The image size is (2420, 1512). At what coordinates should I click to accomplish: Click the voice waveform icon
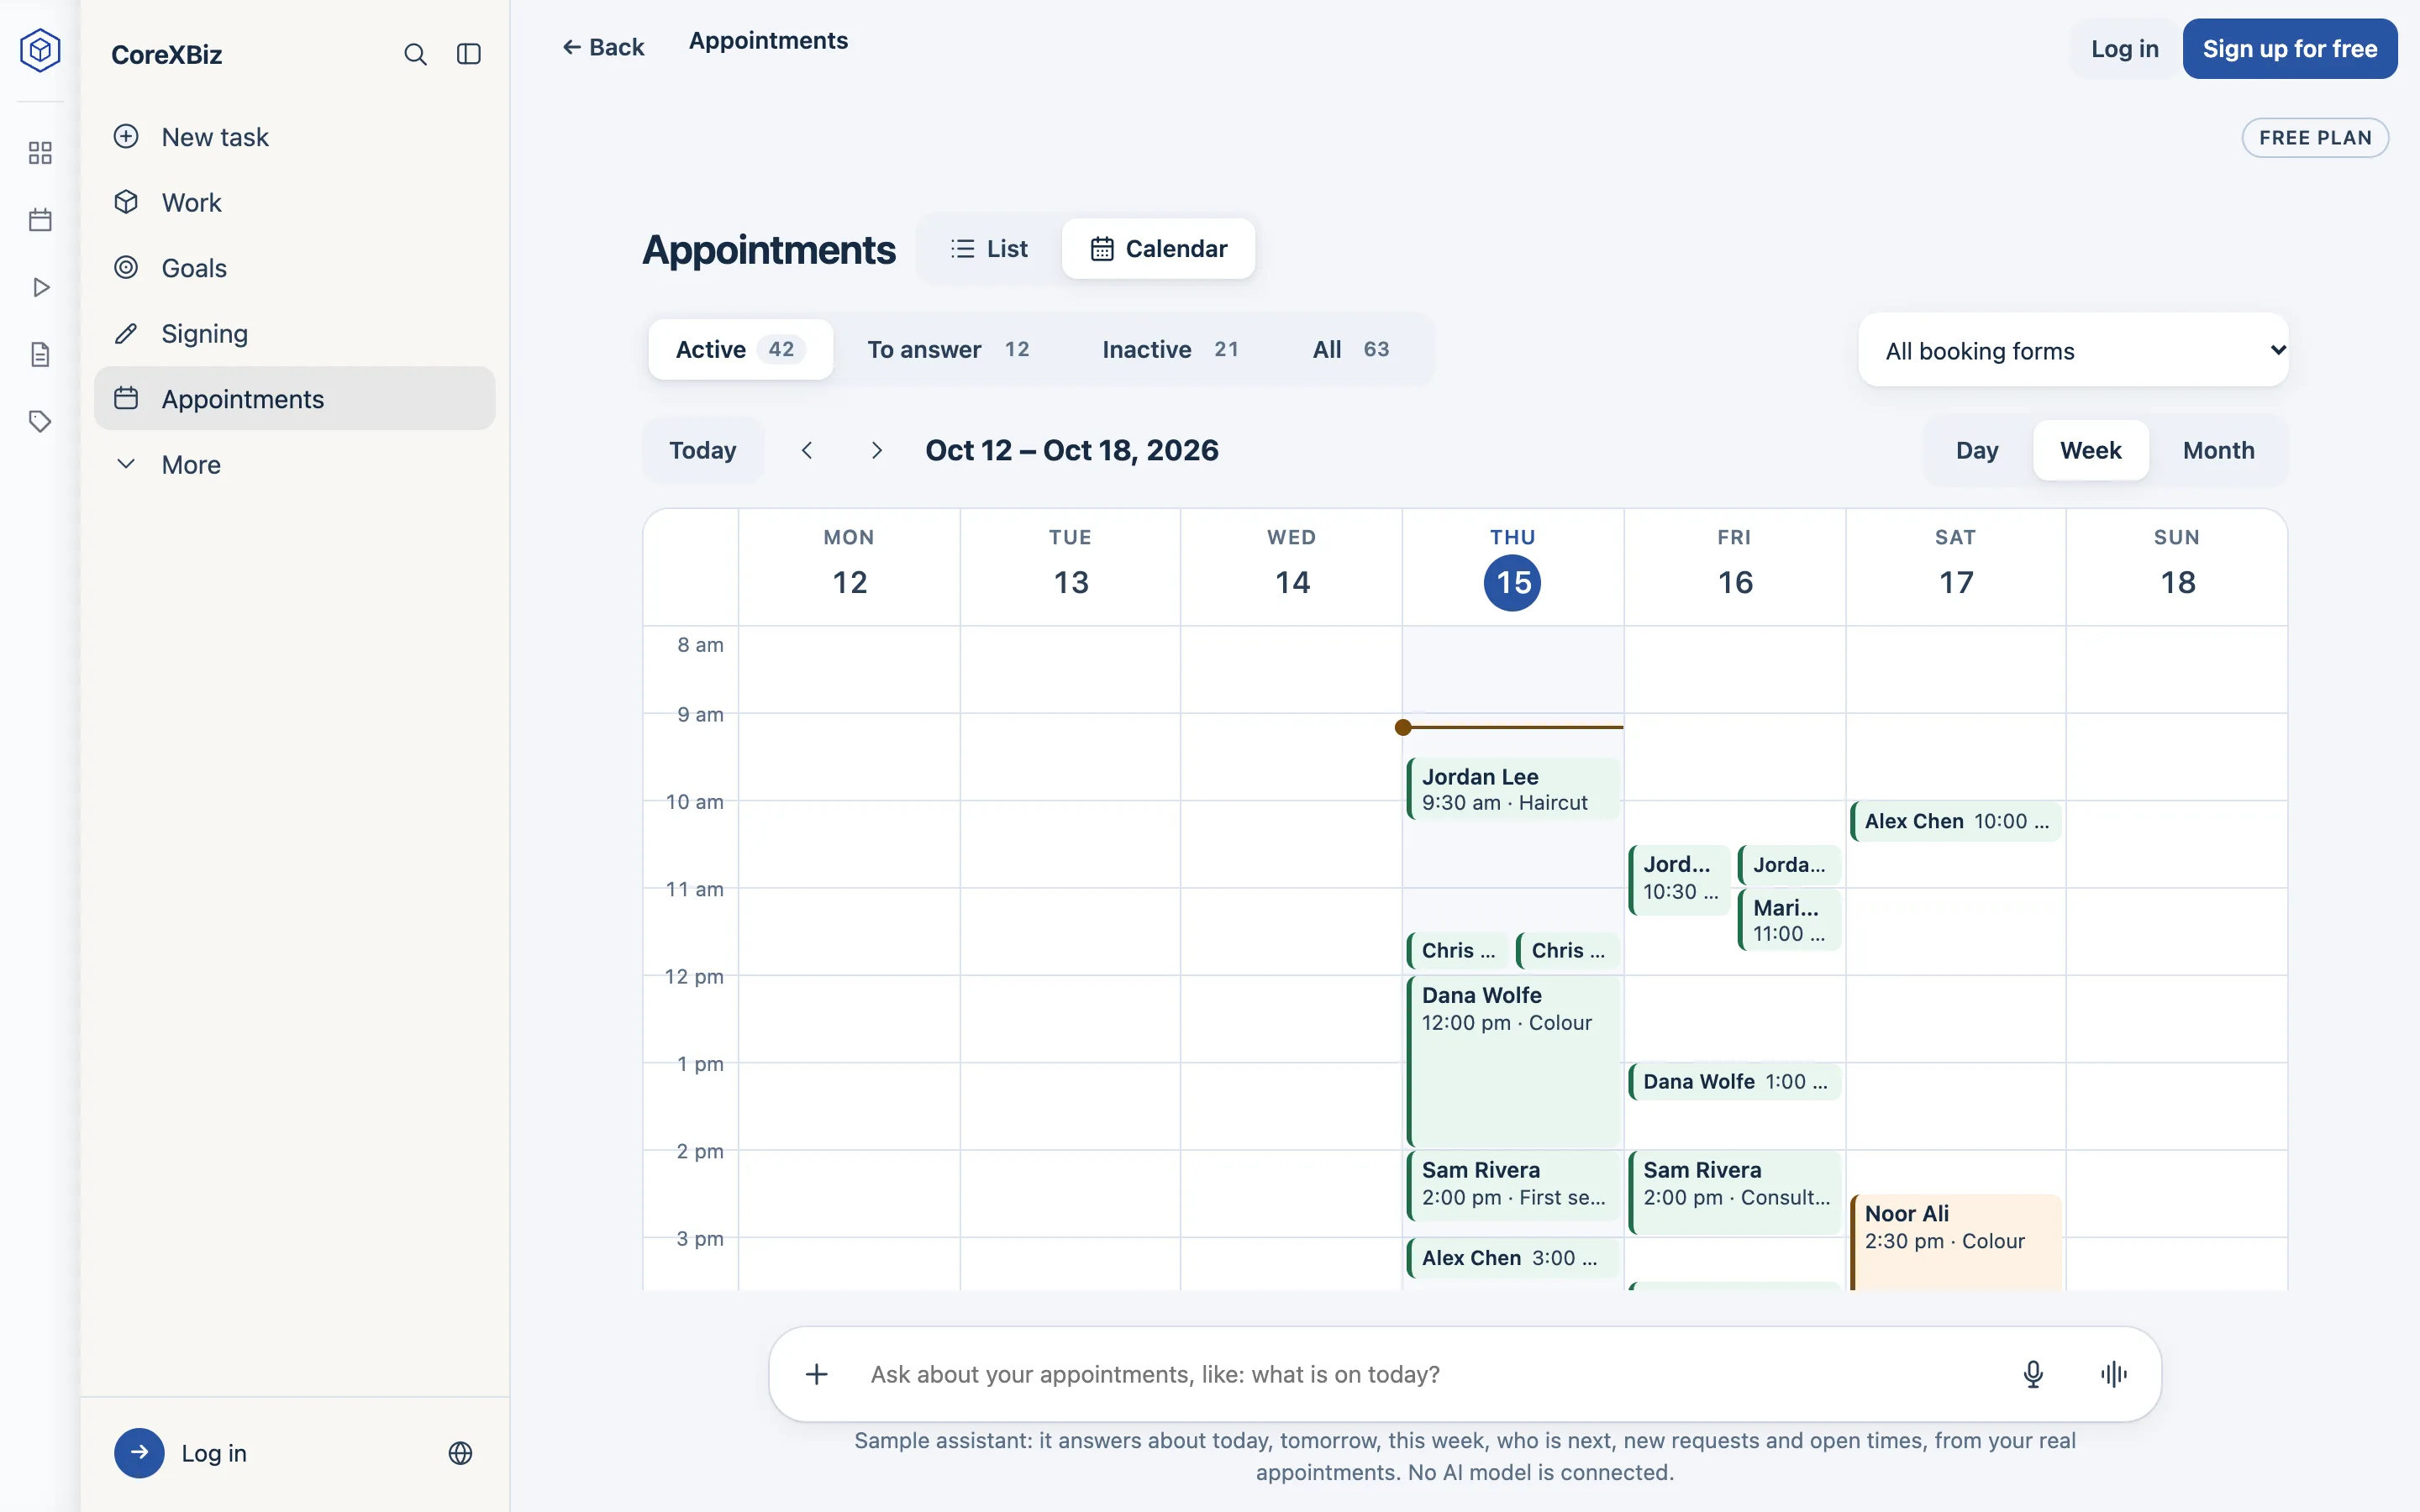pyautogui.click(x=2113, y=1374)
